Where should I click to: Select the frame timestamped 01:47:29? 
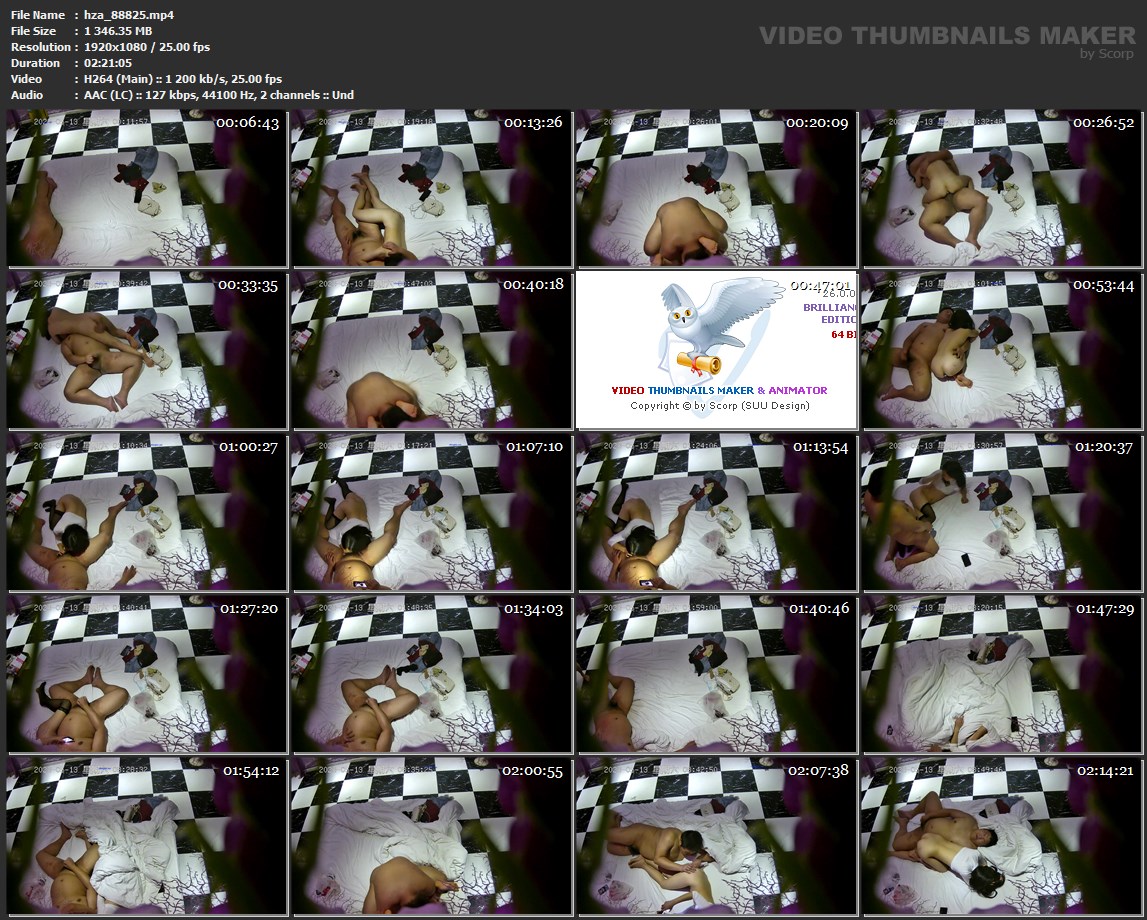[1002, 674]
